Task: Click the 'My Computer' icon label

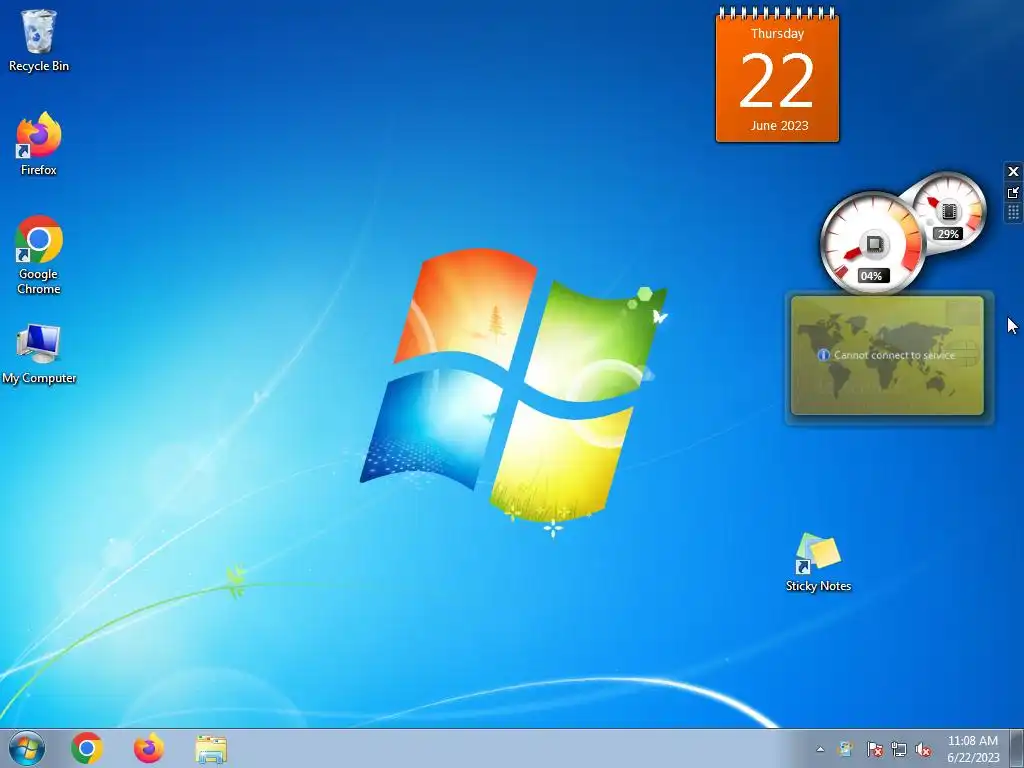Action: click(x=39, y=378)
